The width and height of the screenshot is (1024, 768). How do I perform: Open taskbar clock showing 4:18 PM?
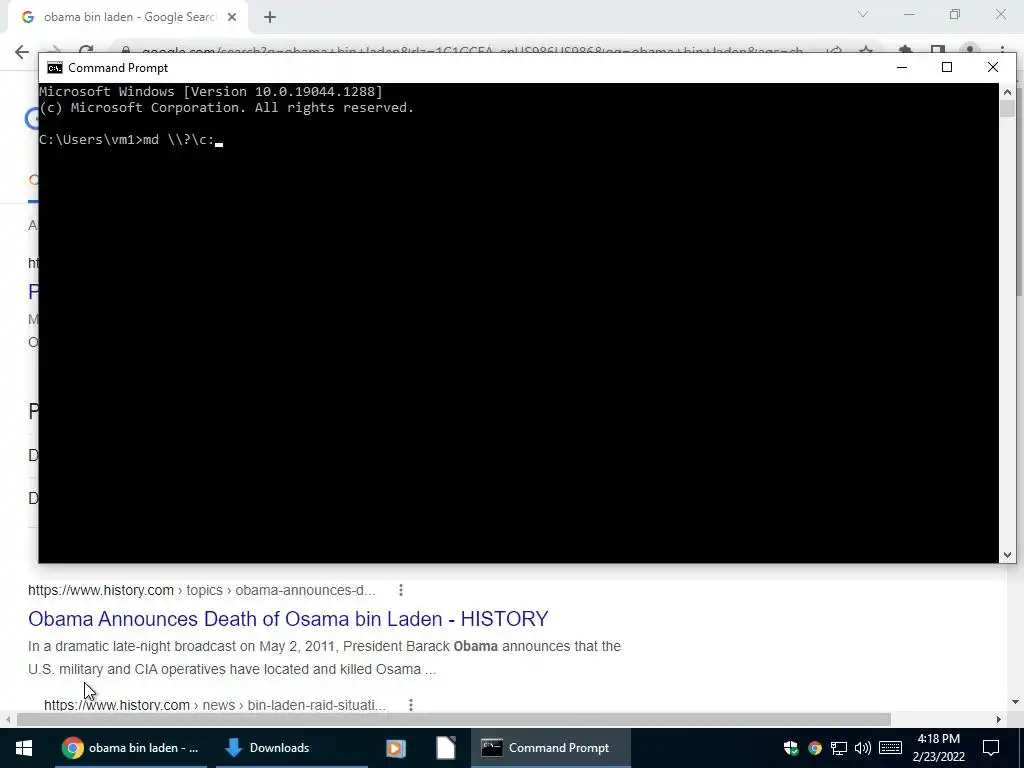pyautogui.click(x=938, y=748)
